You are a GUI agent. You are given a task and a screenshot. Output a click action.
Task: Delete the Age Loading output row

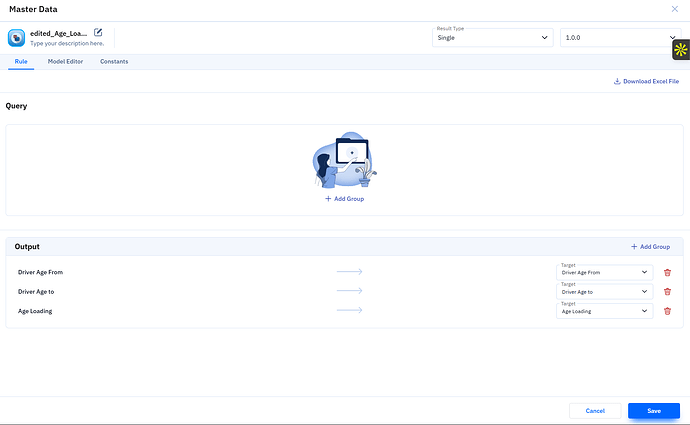click(x=667, y=311)
